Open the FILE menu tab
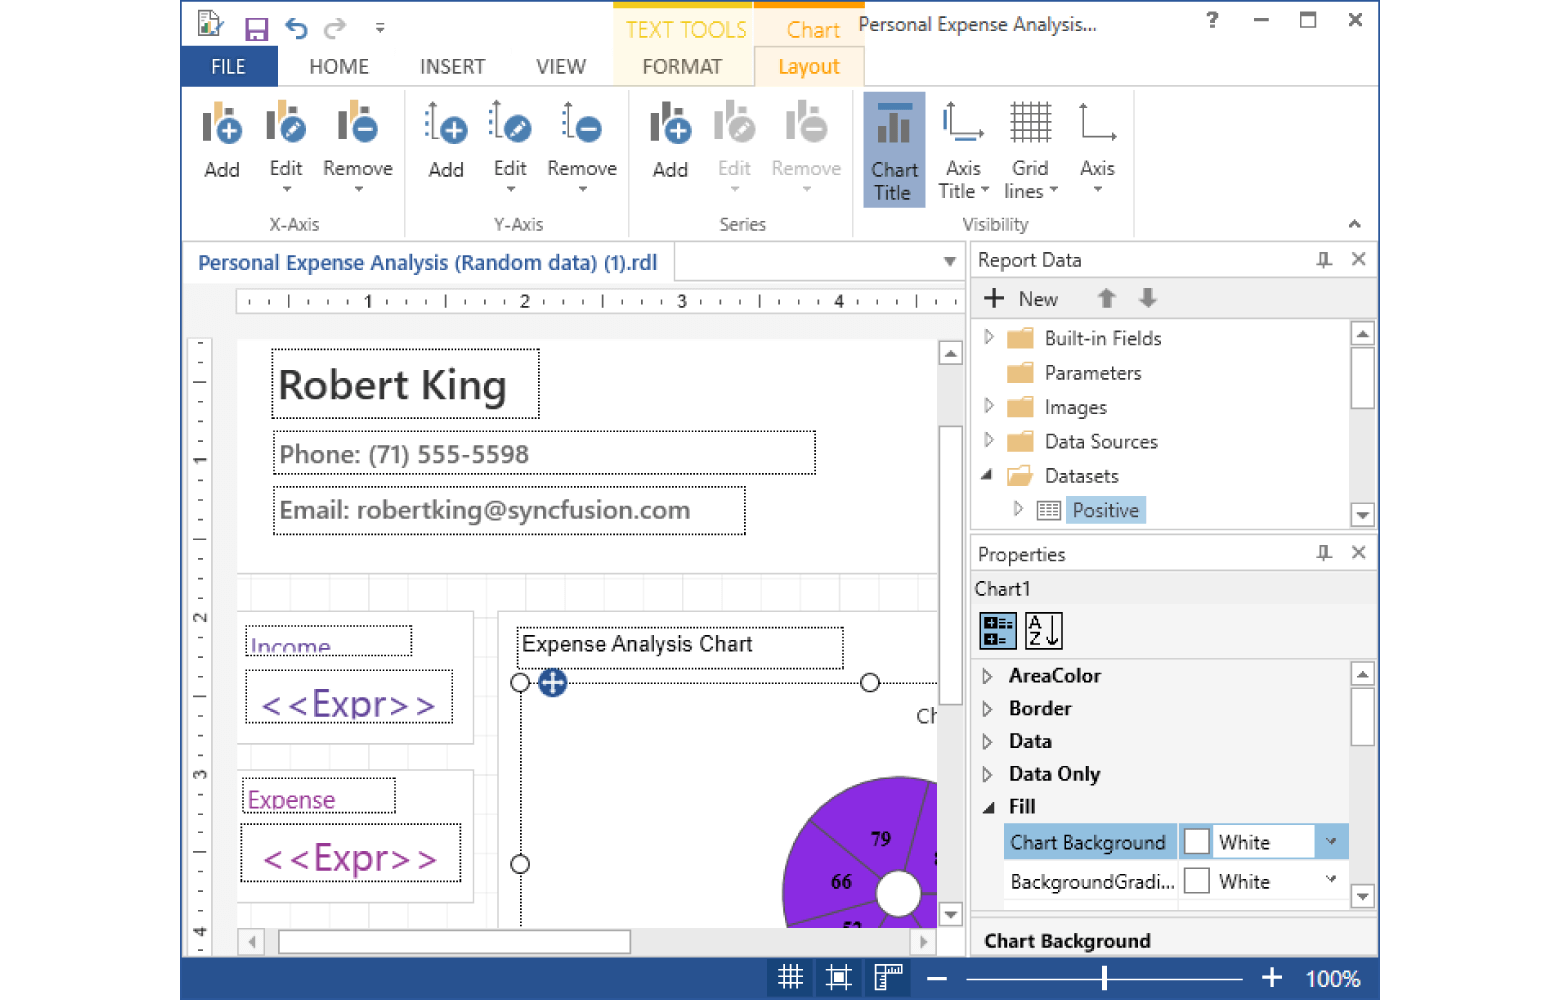This screenshot has width=1560, height=1000. 228,67
